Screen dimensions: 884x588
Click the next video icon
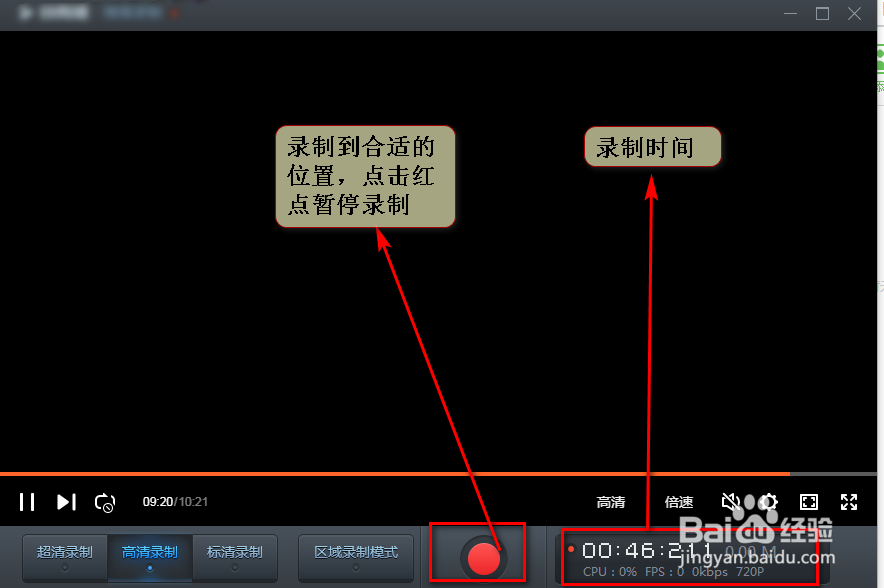(x=65, y=502)
